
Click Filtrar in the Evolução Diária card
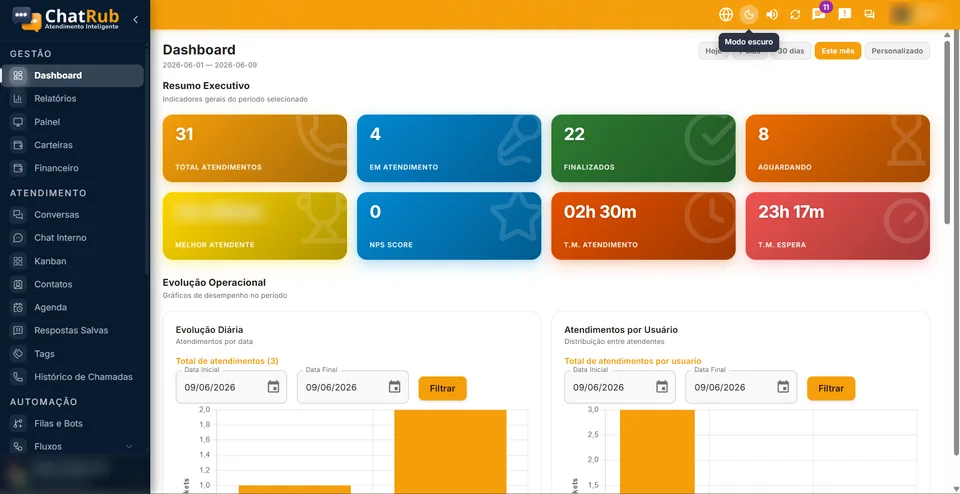442,388
